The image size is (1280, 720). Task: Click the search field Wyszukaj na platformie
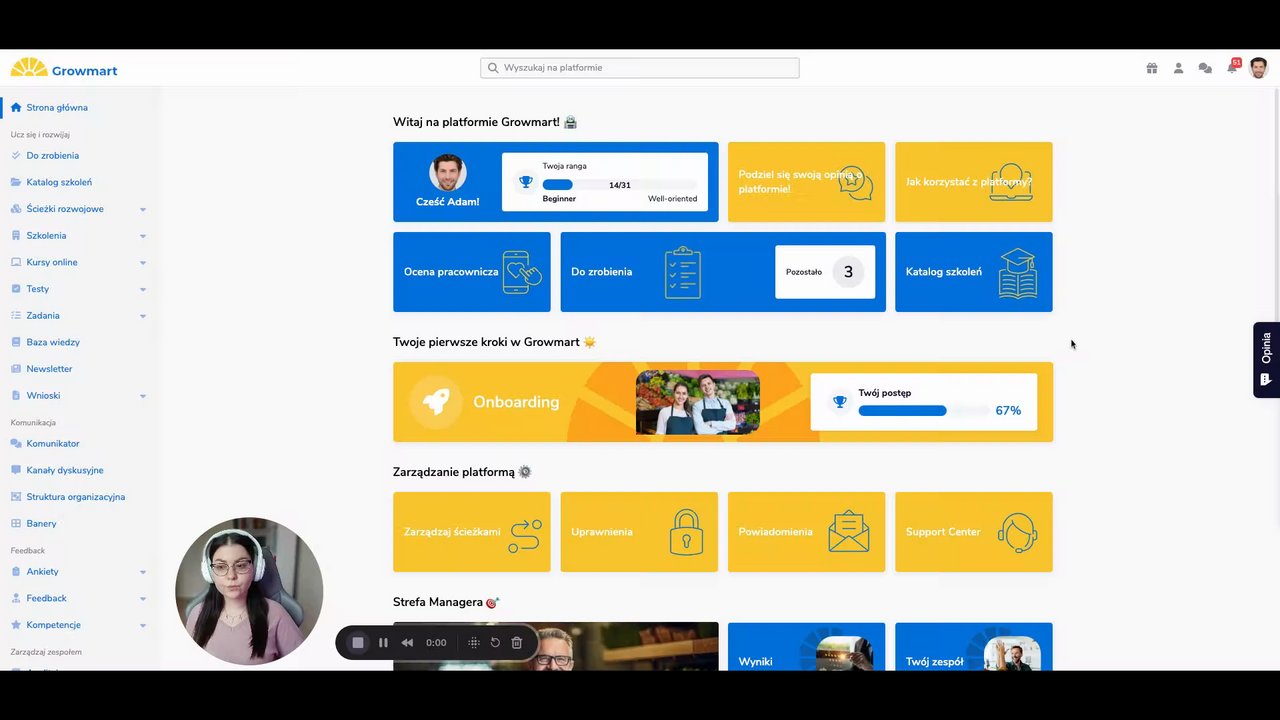(x=640, y=68)
